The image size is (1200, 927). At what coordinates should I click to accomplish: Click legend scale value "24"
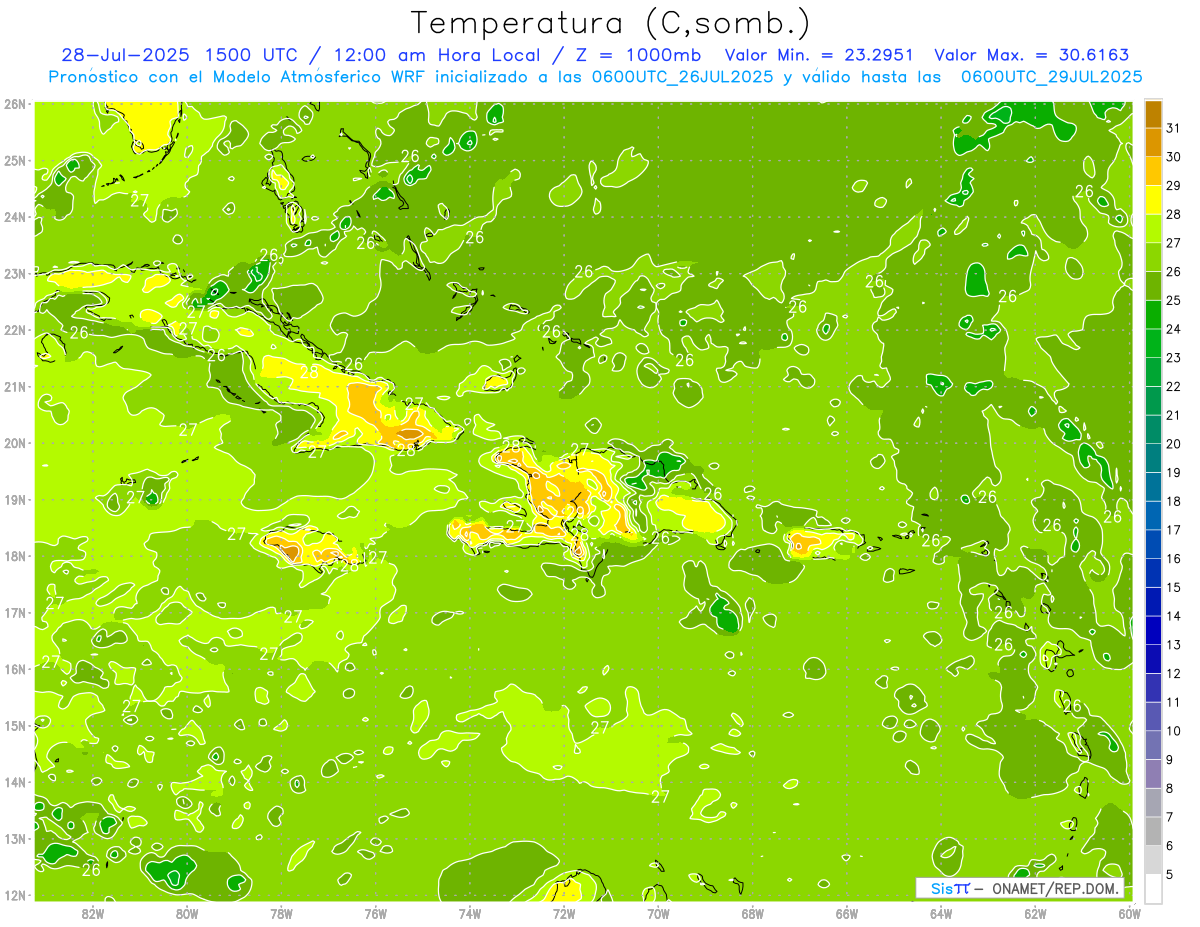(x=1173, y=329)
